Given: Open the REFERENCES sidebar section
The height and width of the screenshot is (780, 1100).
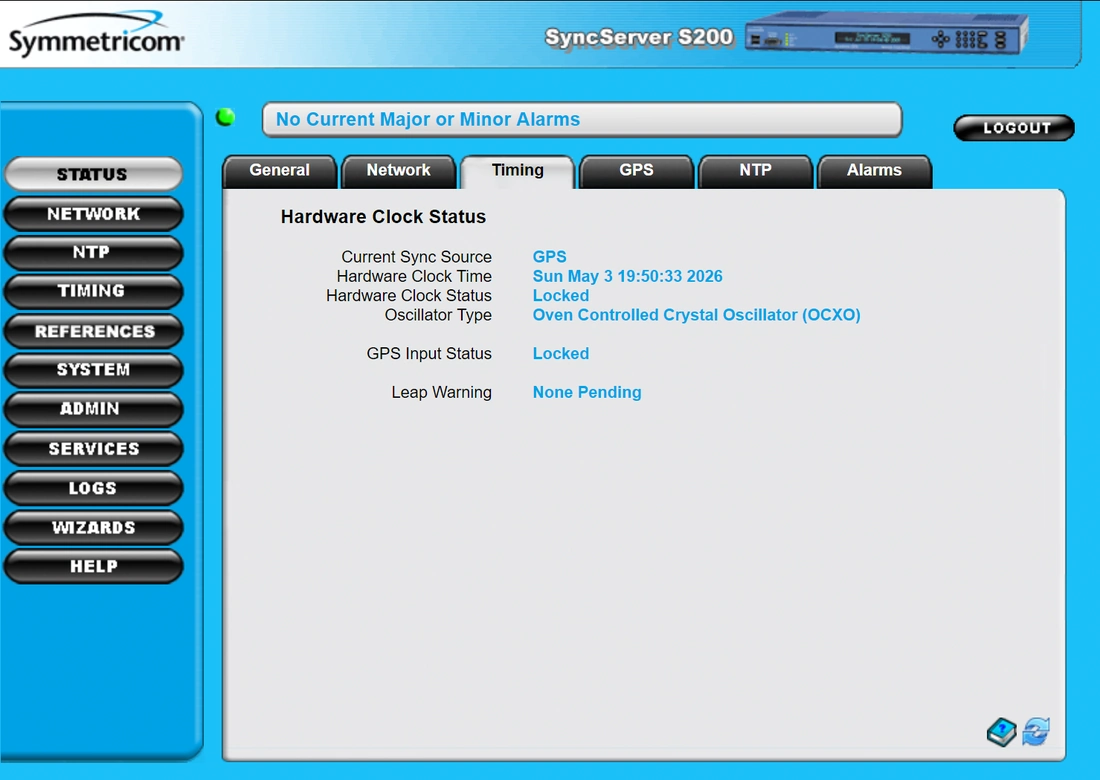Looking at the screenshot, I should [93, 331].
